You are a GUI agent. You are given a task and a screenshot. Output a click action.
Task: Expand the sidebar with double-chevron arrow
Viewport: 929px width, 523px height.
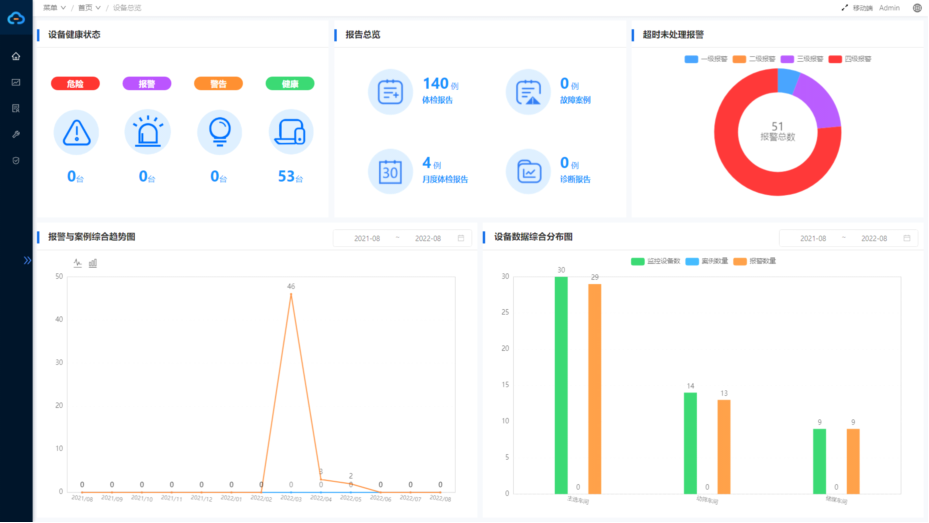click(27, 260)
